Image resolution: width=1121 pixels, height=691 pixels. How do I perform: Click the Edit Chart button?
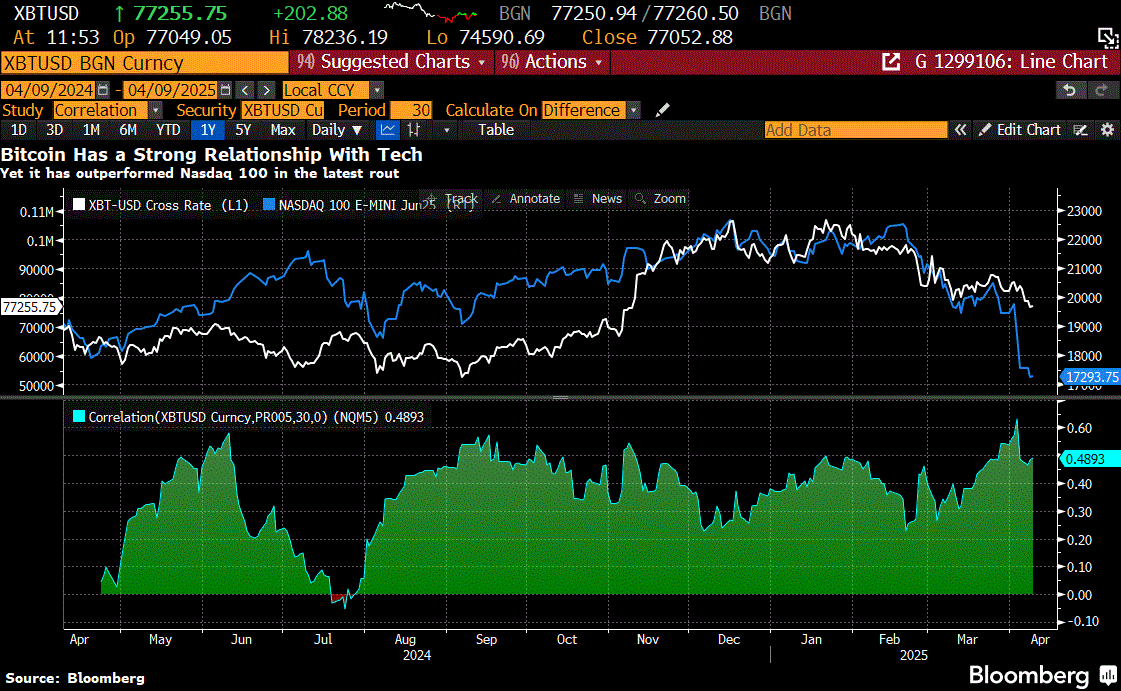coord(1019,130)
